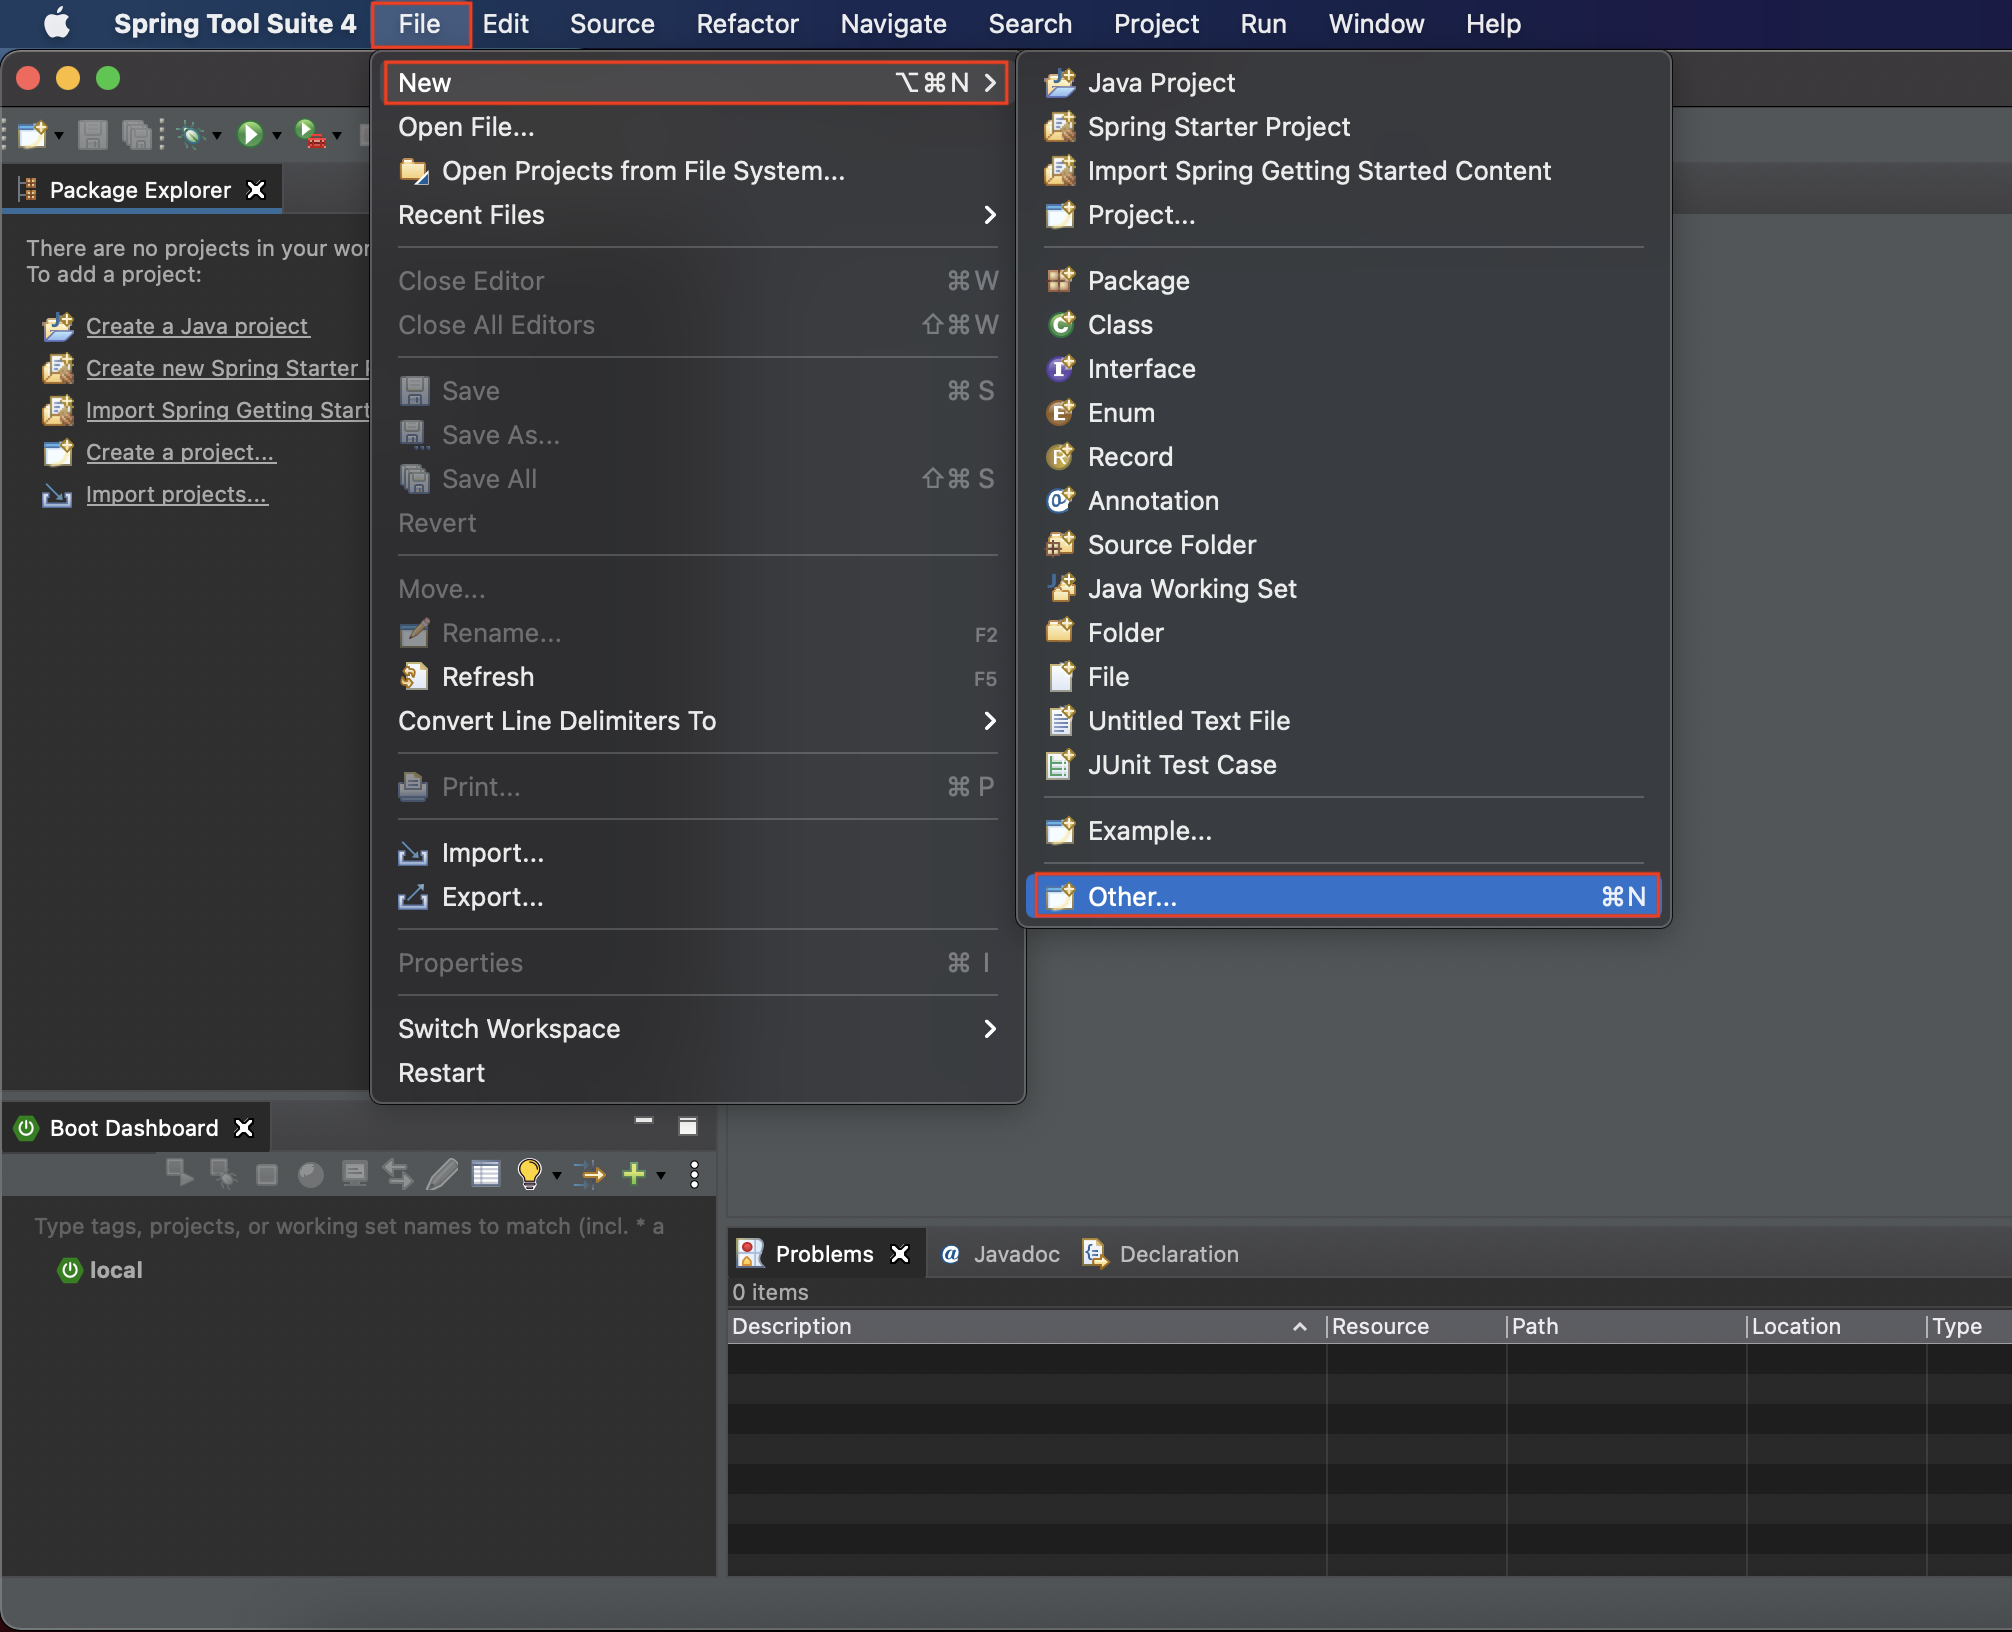Switch to the Declaration tab
This screenshot has height=1632, width=2012.
(1160, 1254)
